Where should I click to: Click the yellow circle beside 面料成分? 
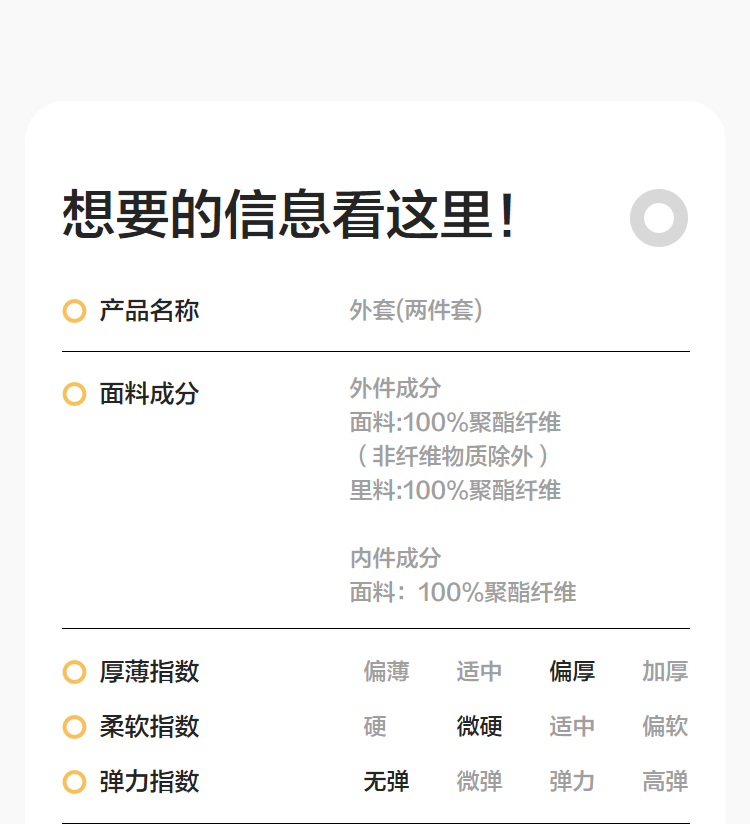tap(74, 394)
